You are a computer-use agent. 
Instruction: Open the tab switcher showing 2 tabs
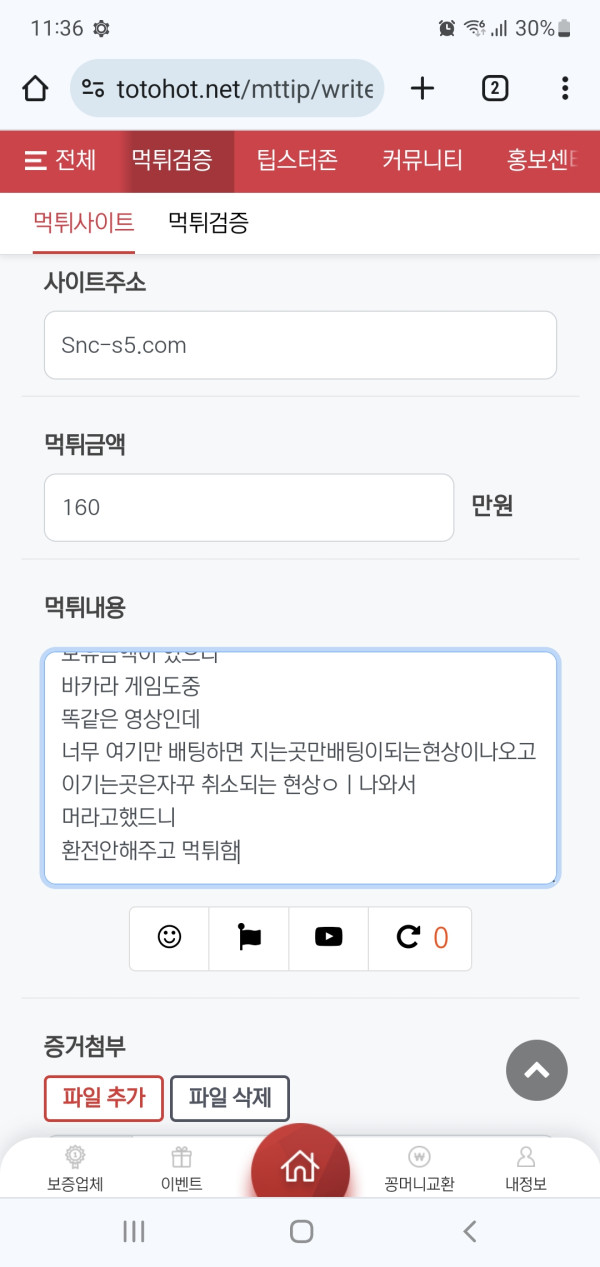[x=494, y=88]
